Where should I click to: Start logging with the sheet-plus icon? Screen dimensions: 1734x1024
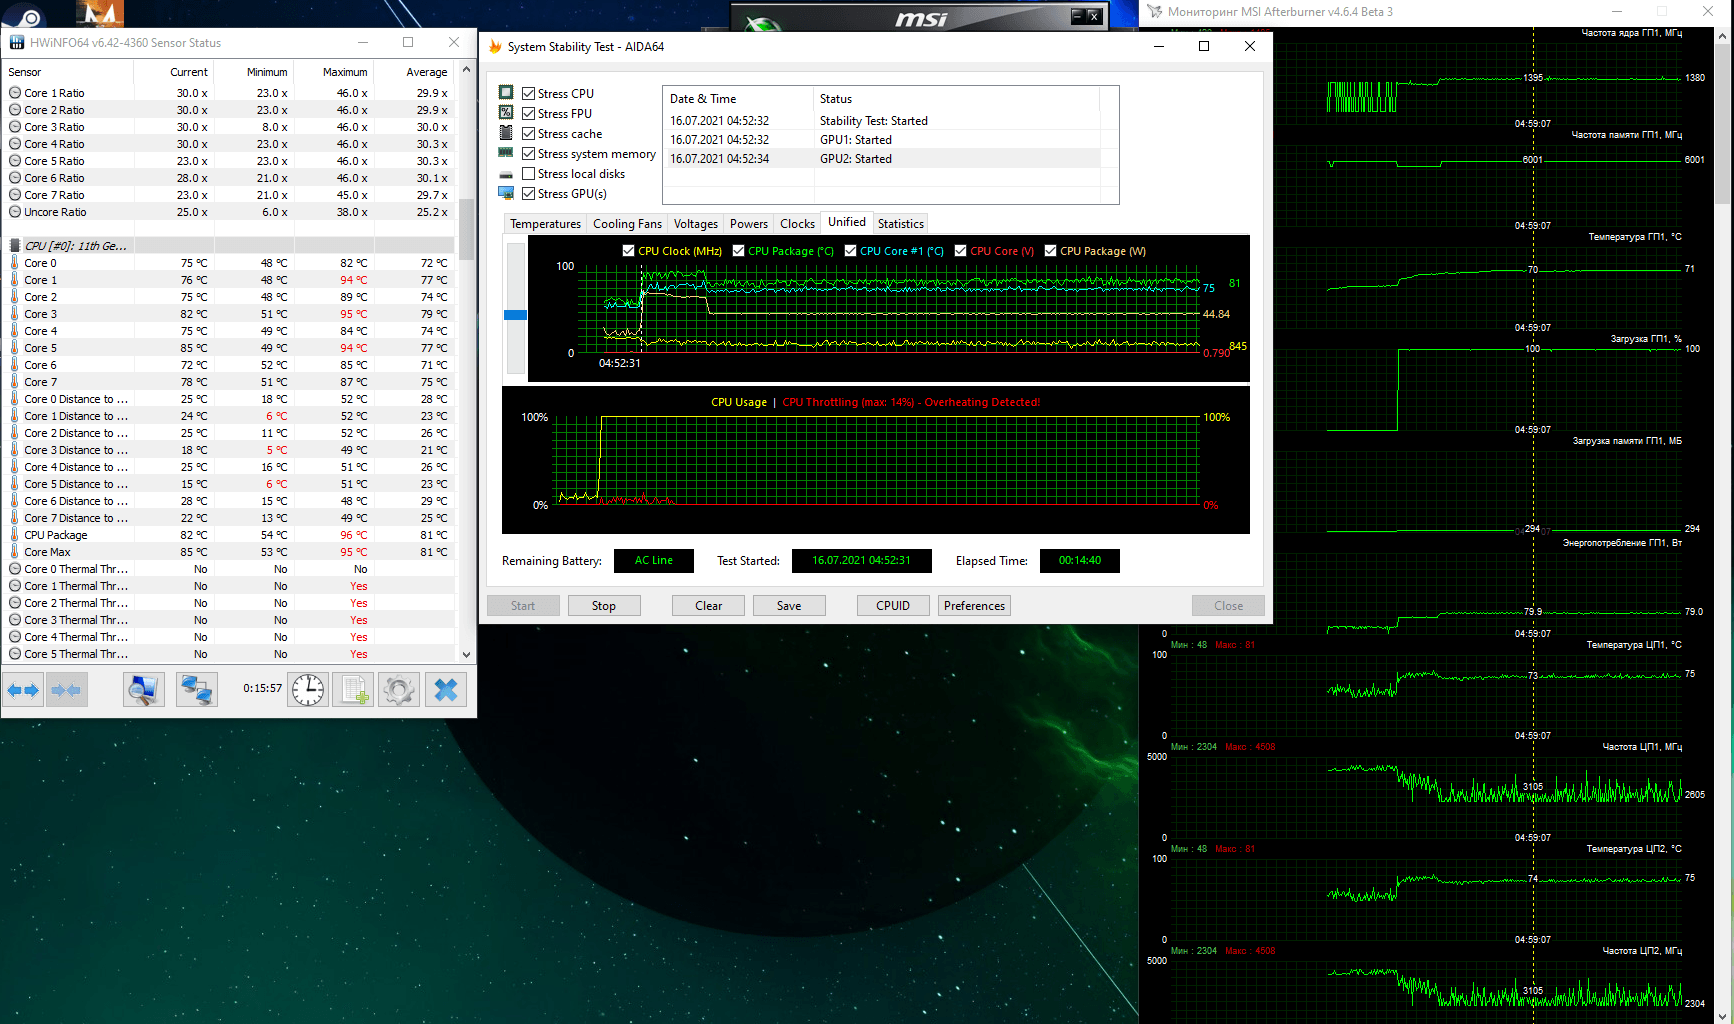355,690
